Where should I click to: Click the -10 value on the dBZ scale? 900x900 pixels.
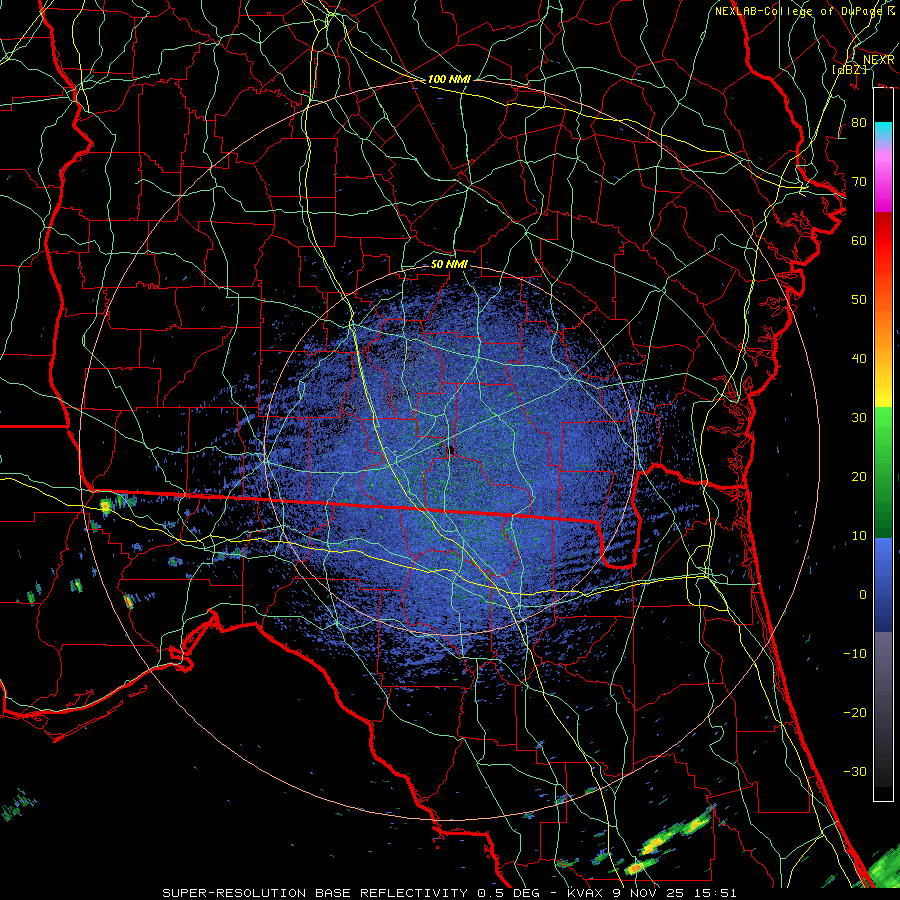[855, 653]
